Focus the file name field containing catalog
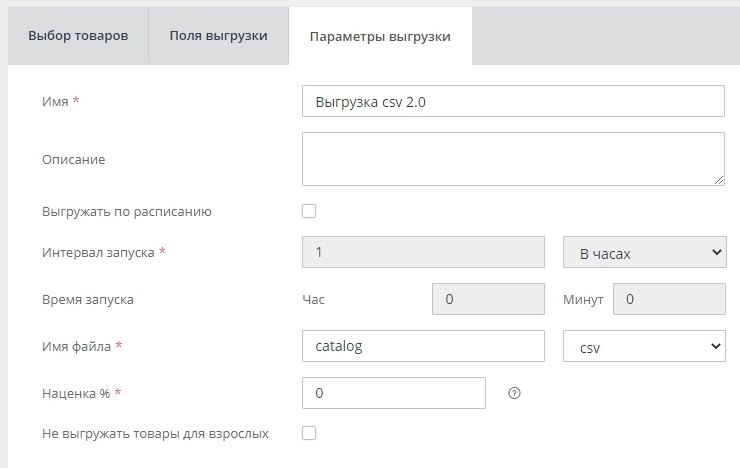 click(x=422, y=346)
